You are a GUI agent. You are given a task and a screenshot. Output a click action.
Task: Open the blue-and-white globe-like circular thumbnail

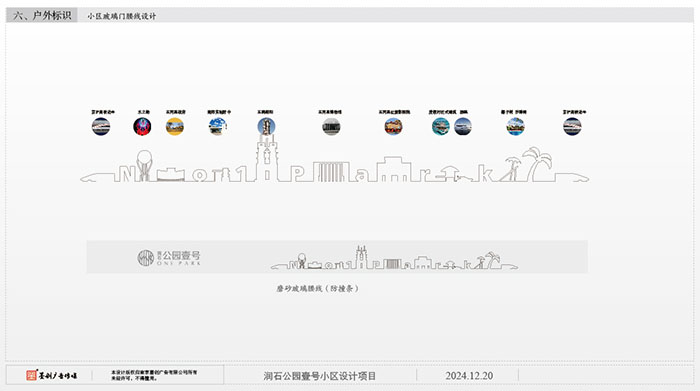[217, 126]
